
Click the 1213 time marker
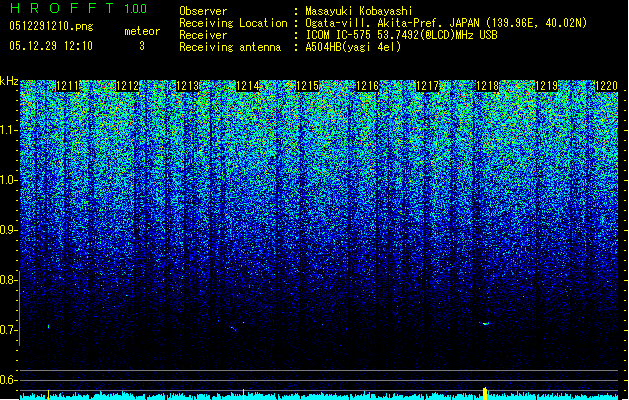pyautogui.click(x=187, y=86)
